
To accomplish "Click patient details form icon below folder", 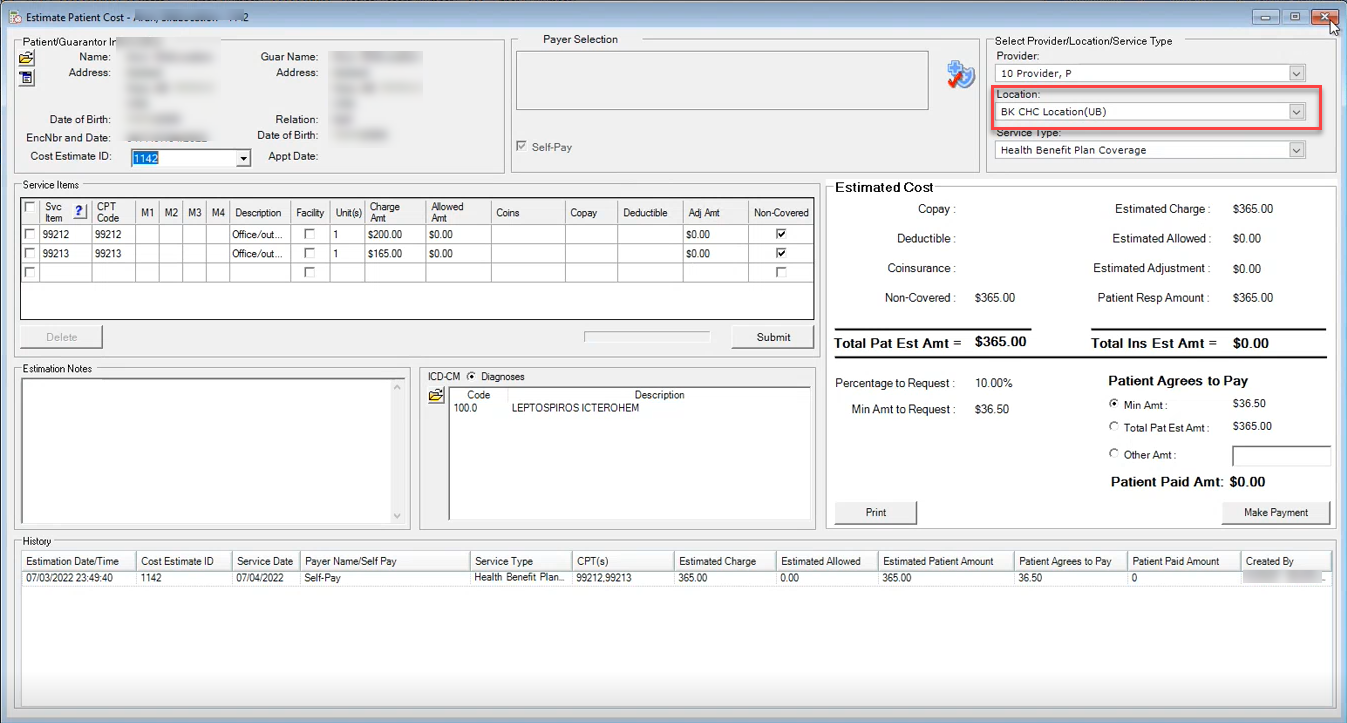I will click(x=27, y=77).
